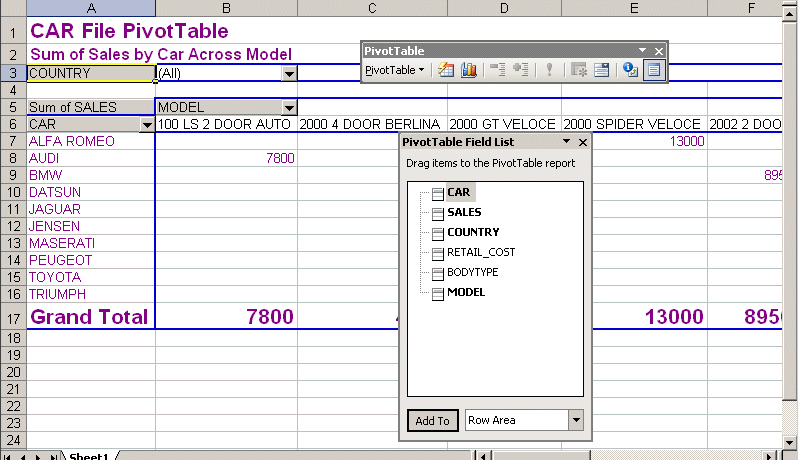Viewport: 798px width, 460px height.
Task: Click the Add To button
Action: 433,421
